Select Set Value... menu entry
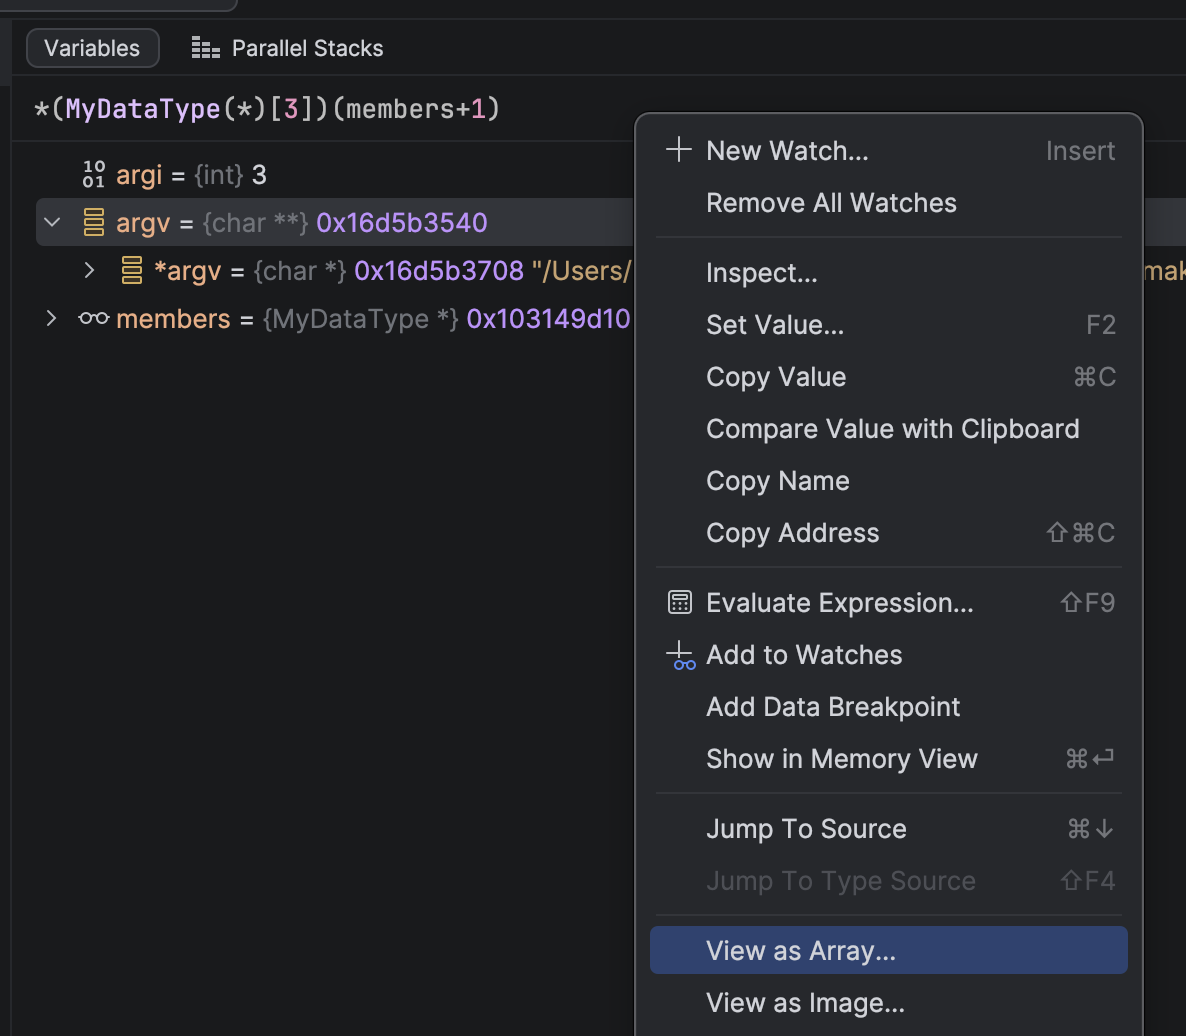Image resolution: width=1186 pixels, height=1036 pixels. pyautogui.click(x=889, y=325)
